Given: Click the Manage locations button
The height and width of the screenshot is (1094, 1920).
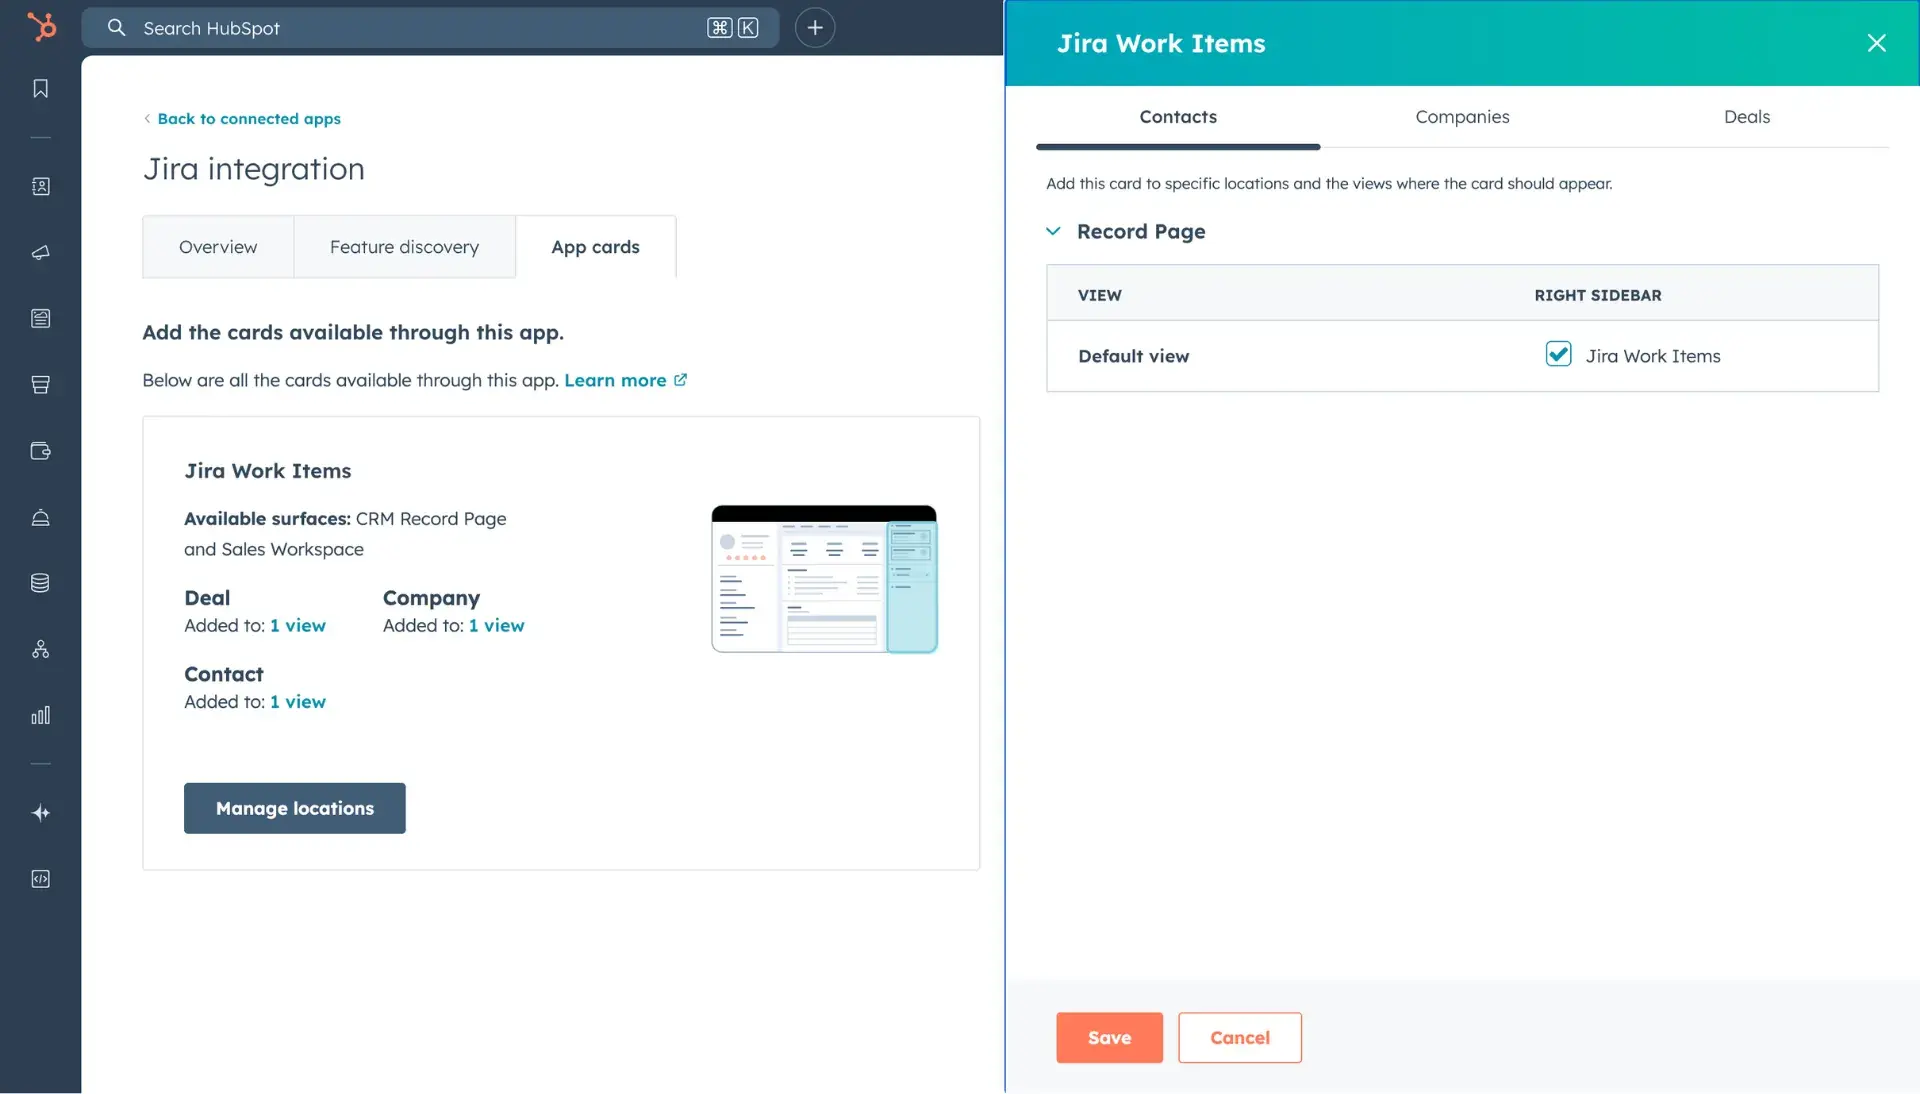Looking at the screenshot, I should click(294, 808).
